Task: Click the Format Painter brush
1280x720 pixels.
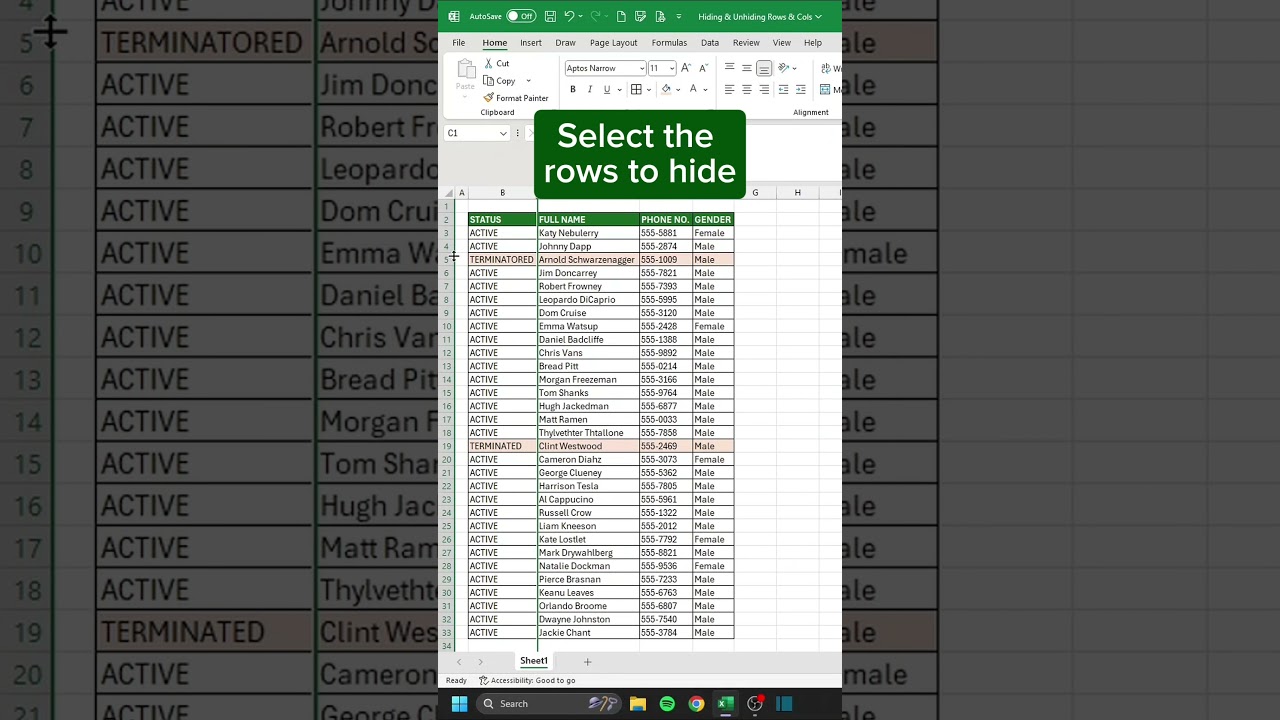Action: point(489,98)
